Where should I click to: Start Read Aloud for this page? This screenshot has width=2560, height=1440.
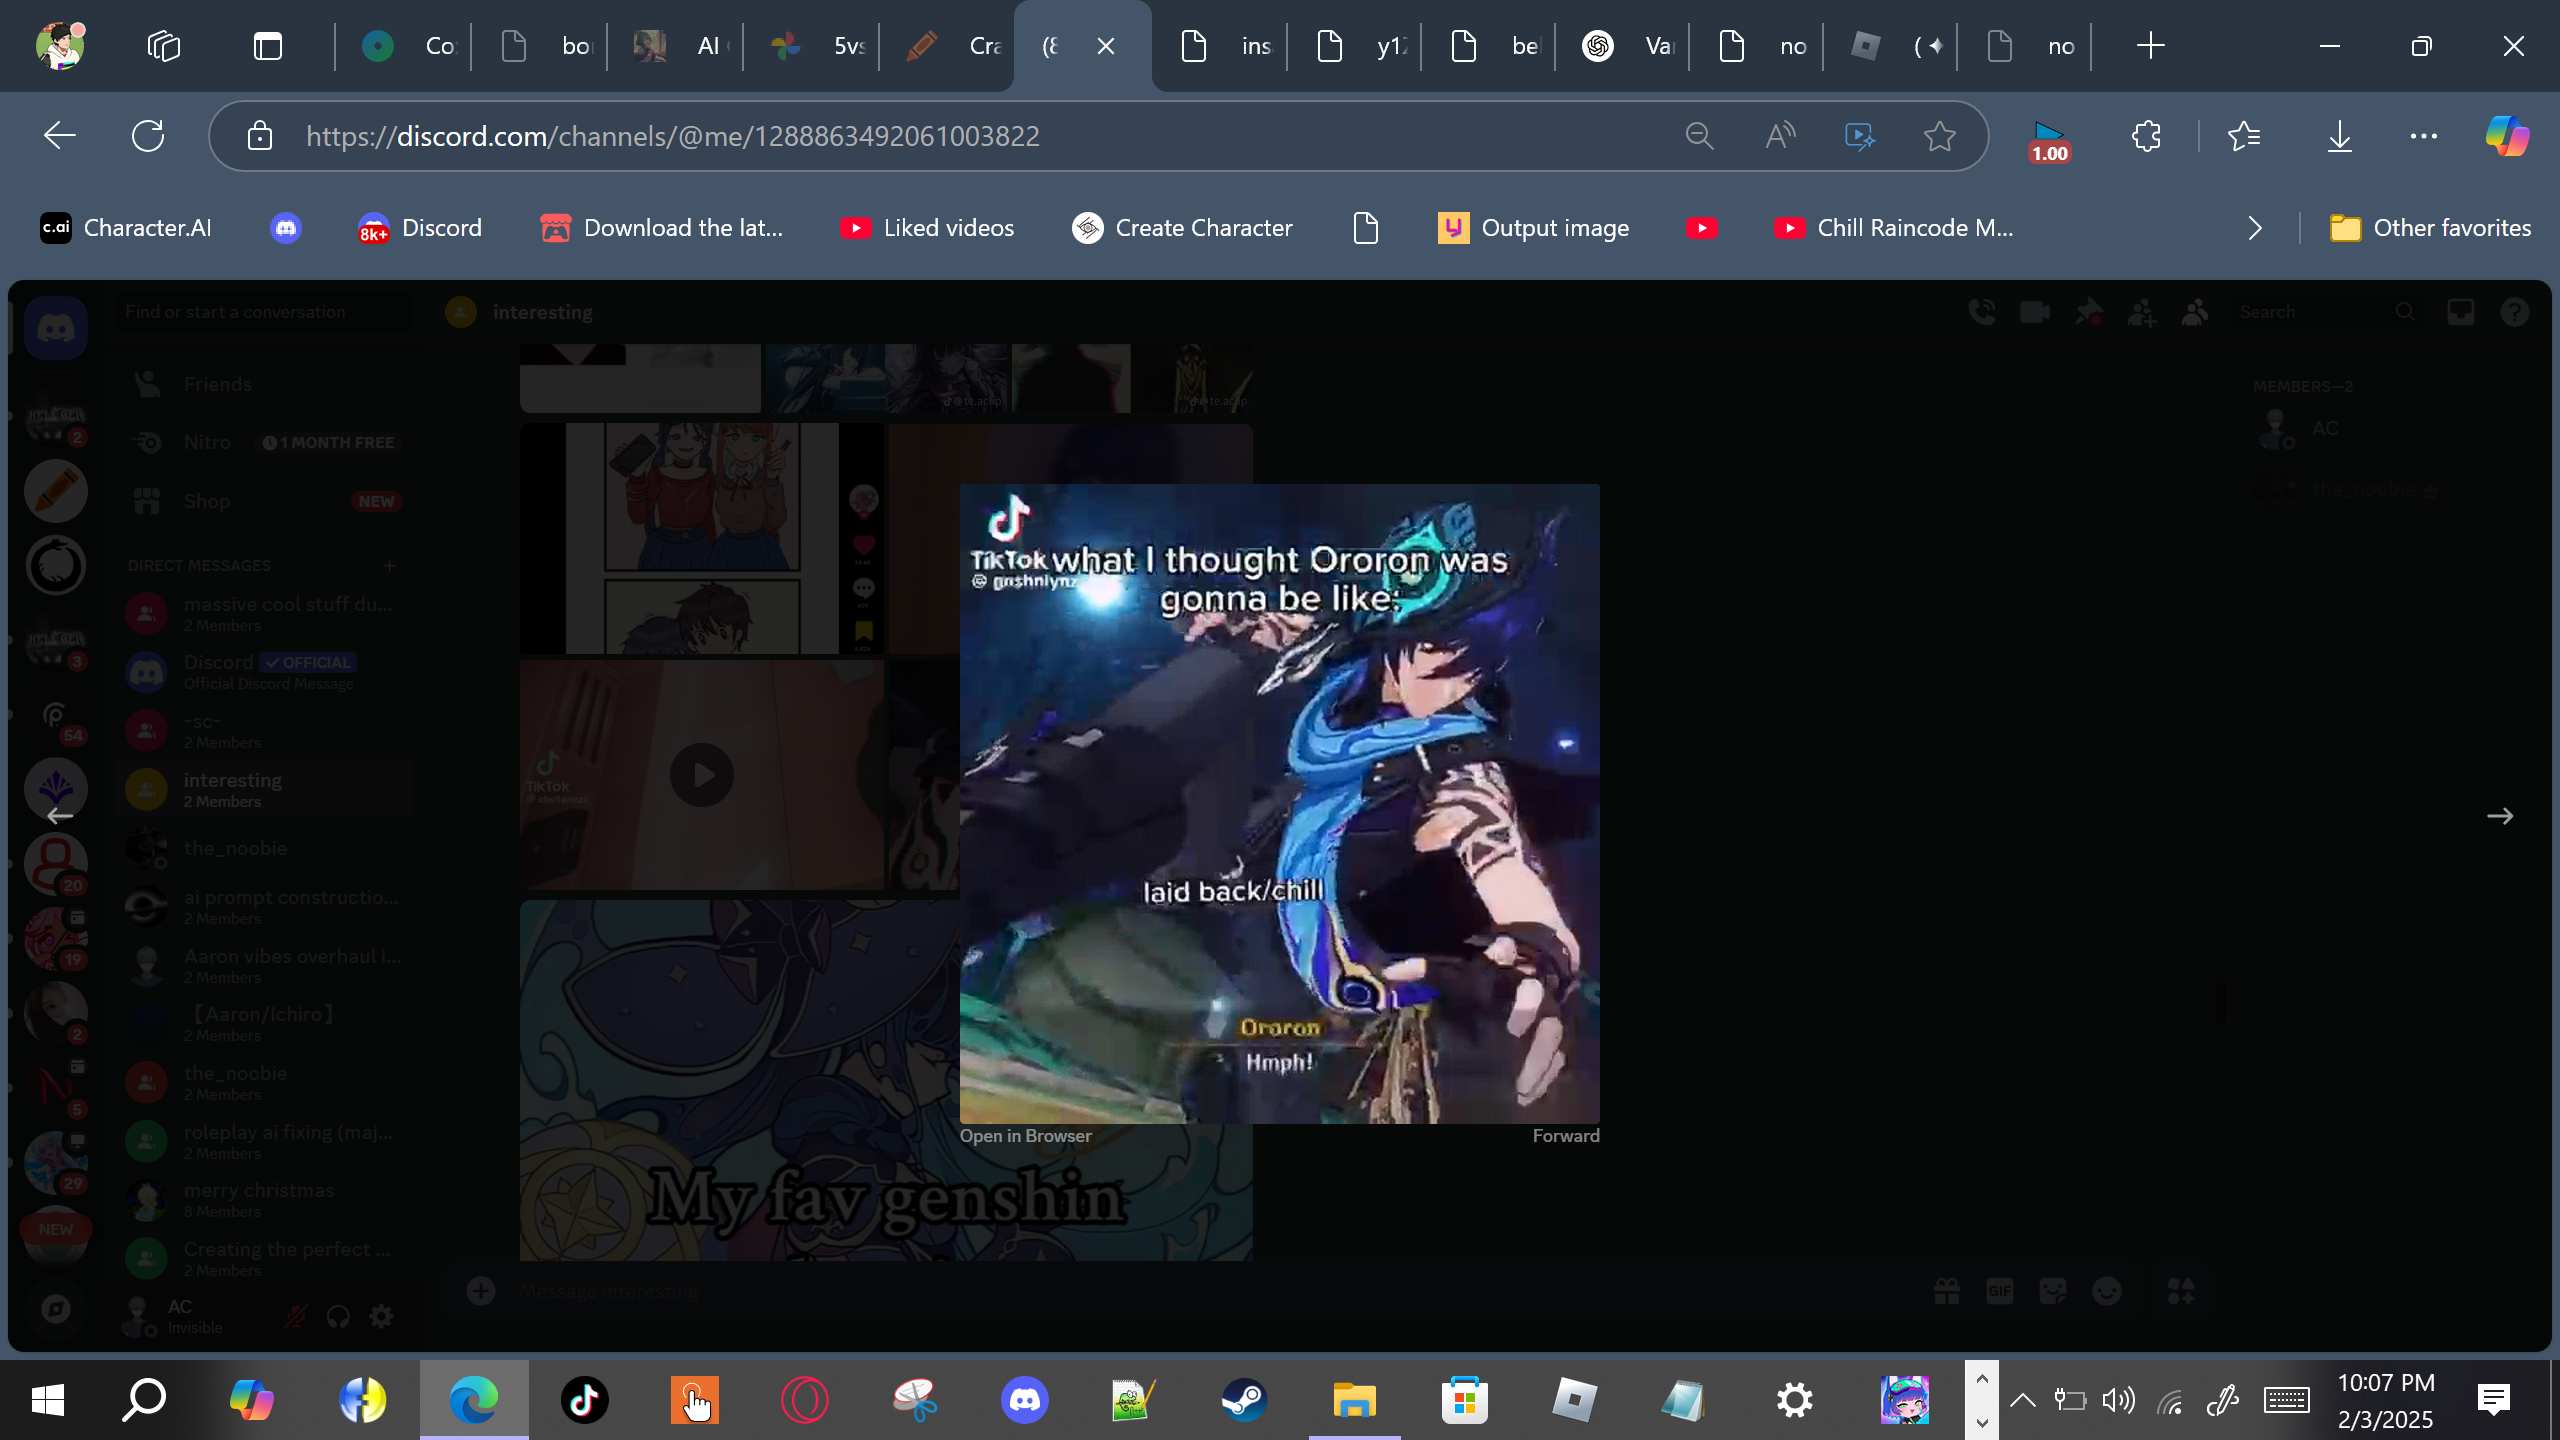[1780, 136]
